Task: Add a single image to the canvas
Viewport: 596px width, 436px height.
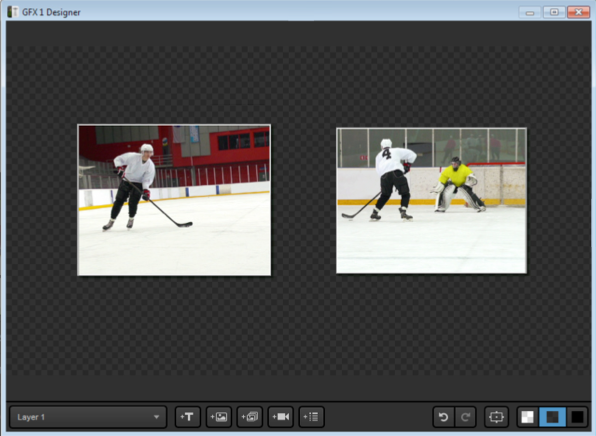Action: coord(219,417)
